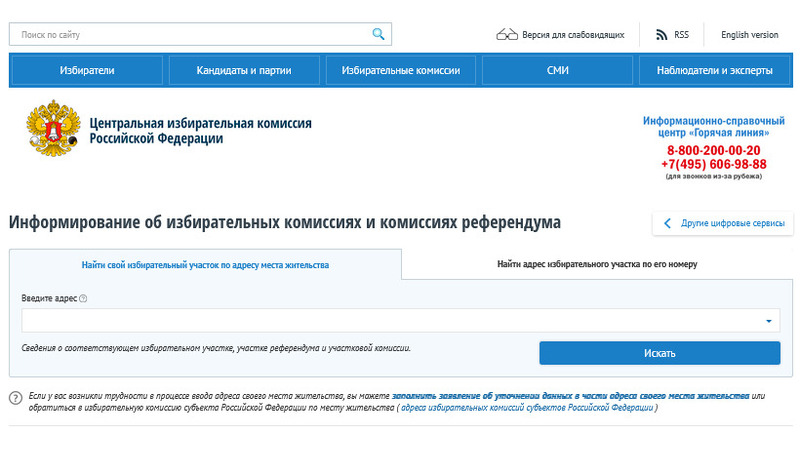Open the address clarification application link
Screen dimensions: 800x470
(x=570, y=396)
